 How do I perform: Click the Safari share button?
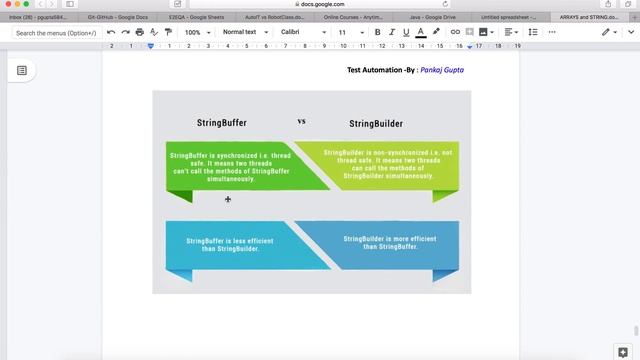[608, 4]
